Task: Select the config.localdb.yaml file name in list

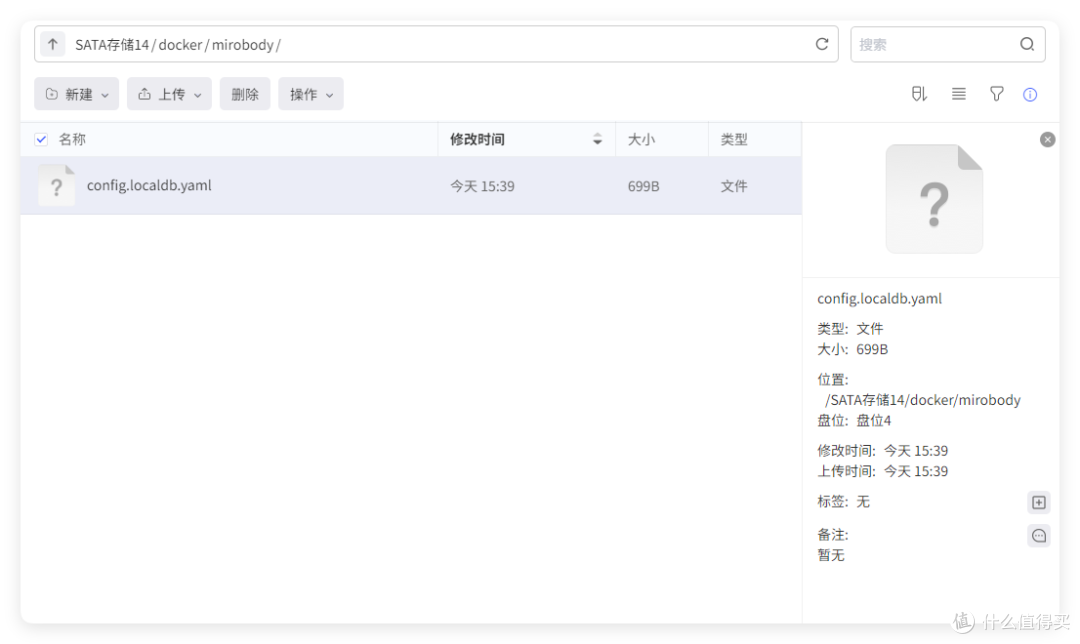Action: [x=149, y=185]
